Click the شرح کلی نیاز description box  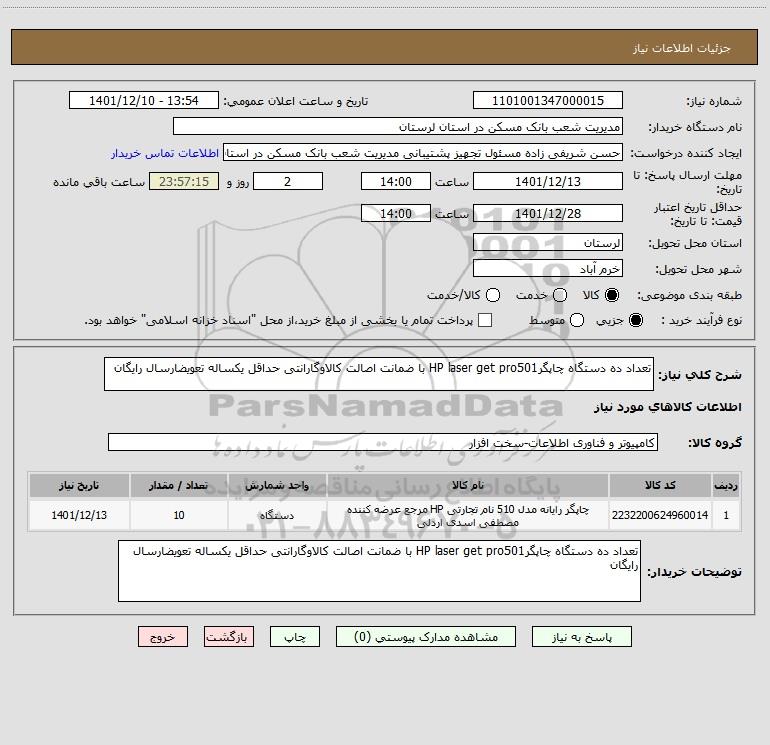pyautogui.click(x=379, y=374)
